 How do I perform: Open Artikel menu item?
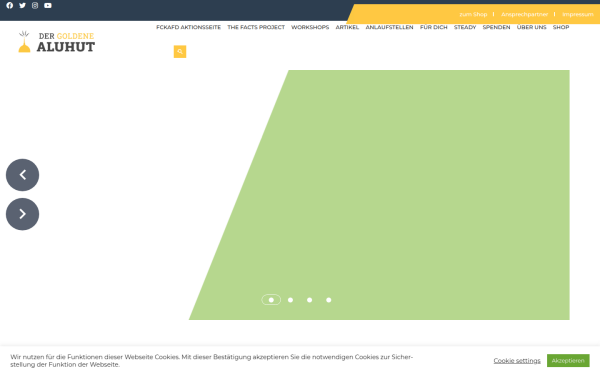347,27
